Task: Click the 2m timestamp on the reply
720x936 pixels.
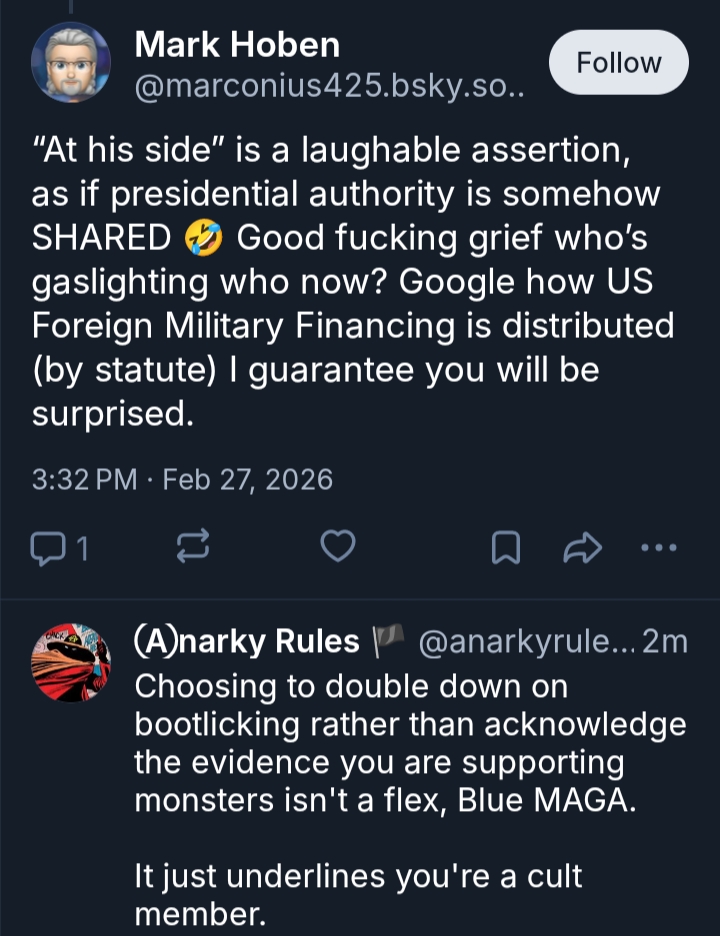Action: click(x=666, y=641)
